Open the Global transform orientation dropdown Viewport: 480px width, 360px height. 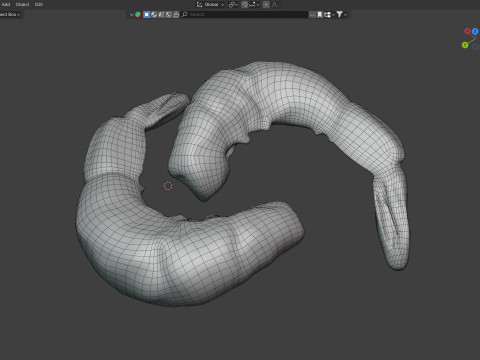pos(210,5)
